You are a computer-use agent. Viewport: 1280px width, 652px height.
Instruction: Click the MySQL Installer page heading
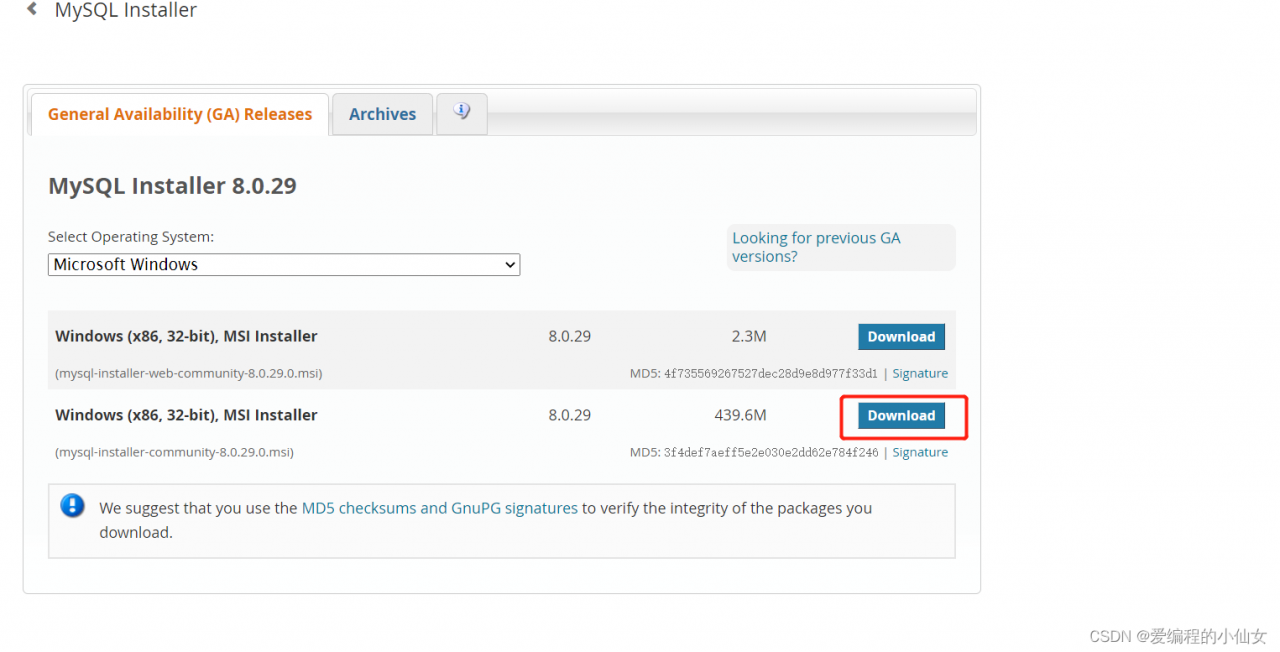(126, 10)
